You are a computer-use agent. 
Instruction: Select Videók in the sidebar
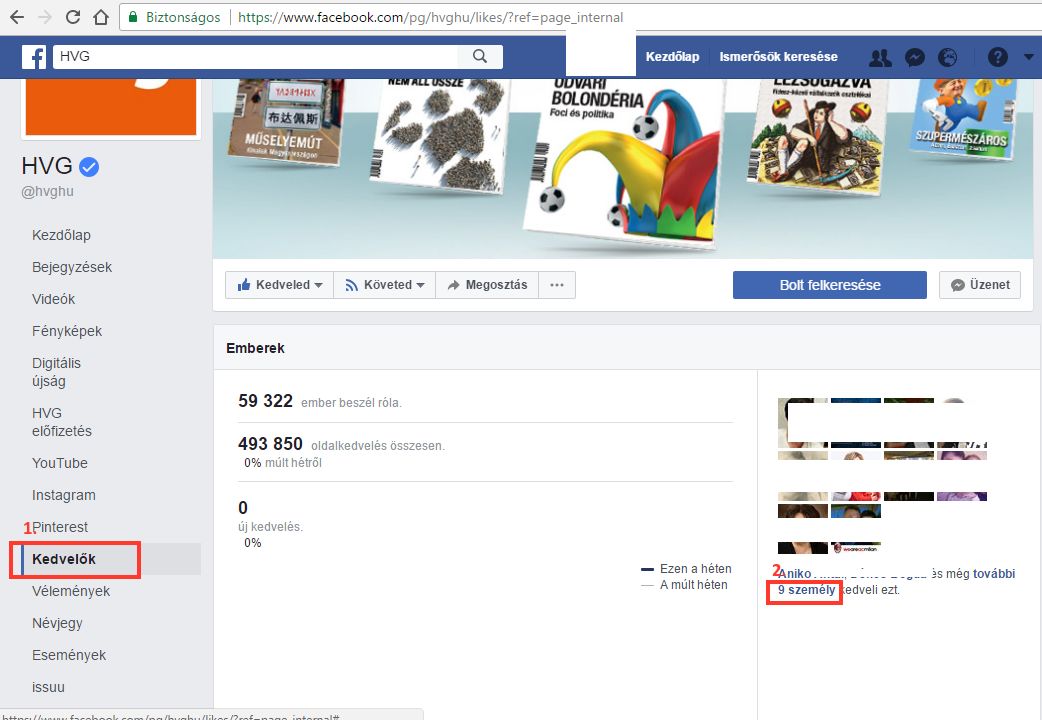(x=53, y=299)
